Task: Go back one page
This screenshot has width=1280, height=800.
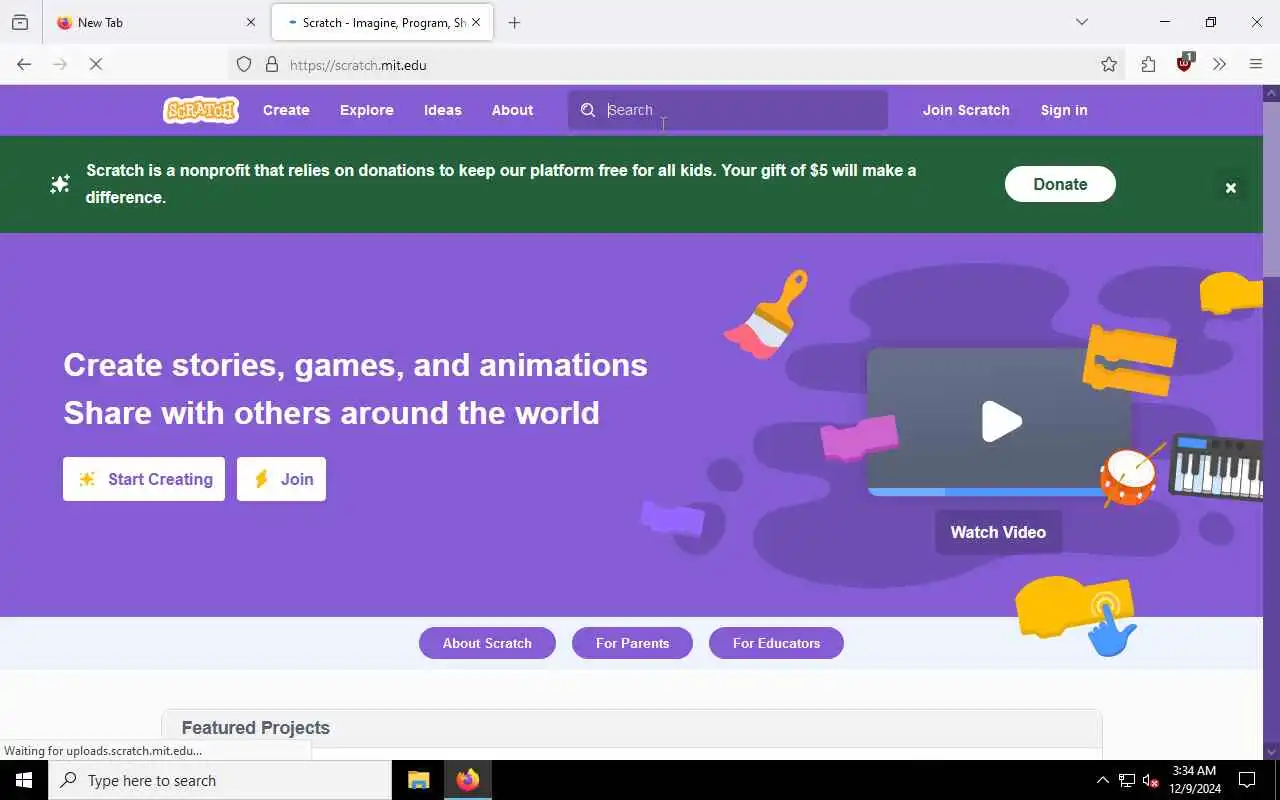Action: click(x=24, y=65)
